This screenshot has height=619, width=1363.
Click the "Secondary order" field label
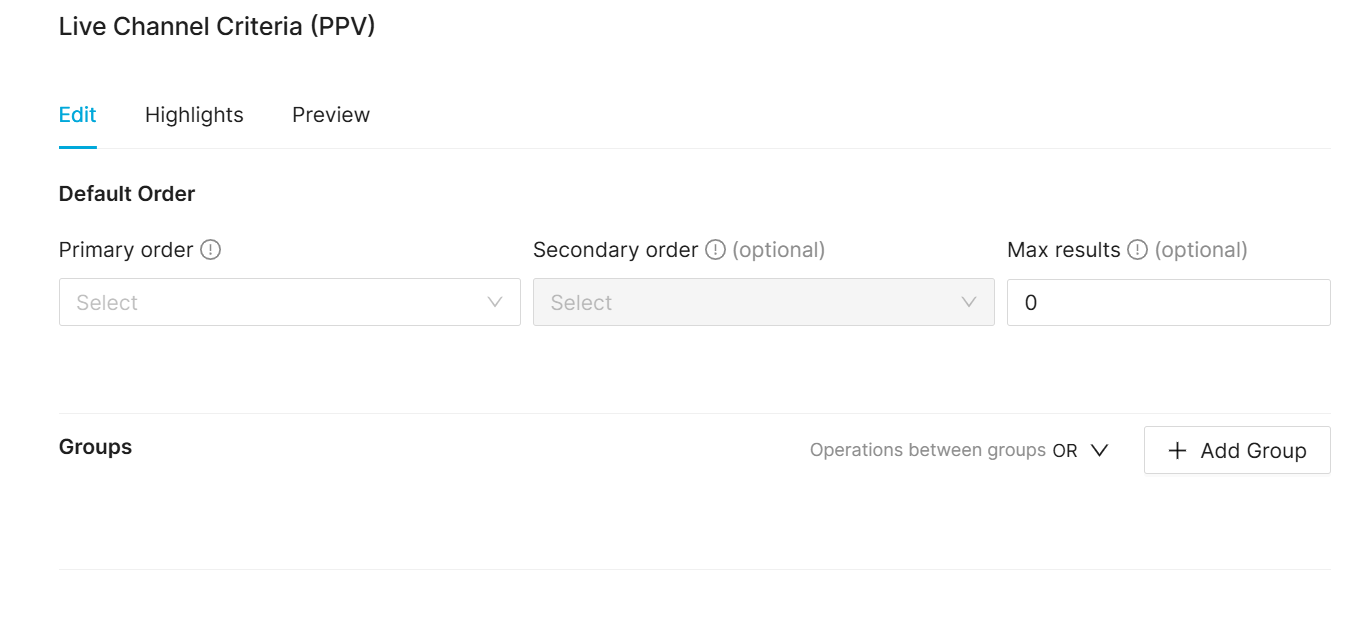coord(615,250)
